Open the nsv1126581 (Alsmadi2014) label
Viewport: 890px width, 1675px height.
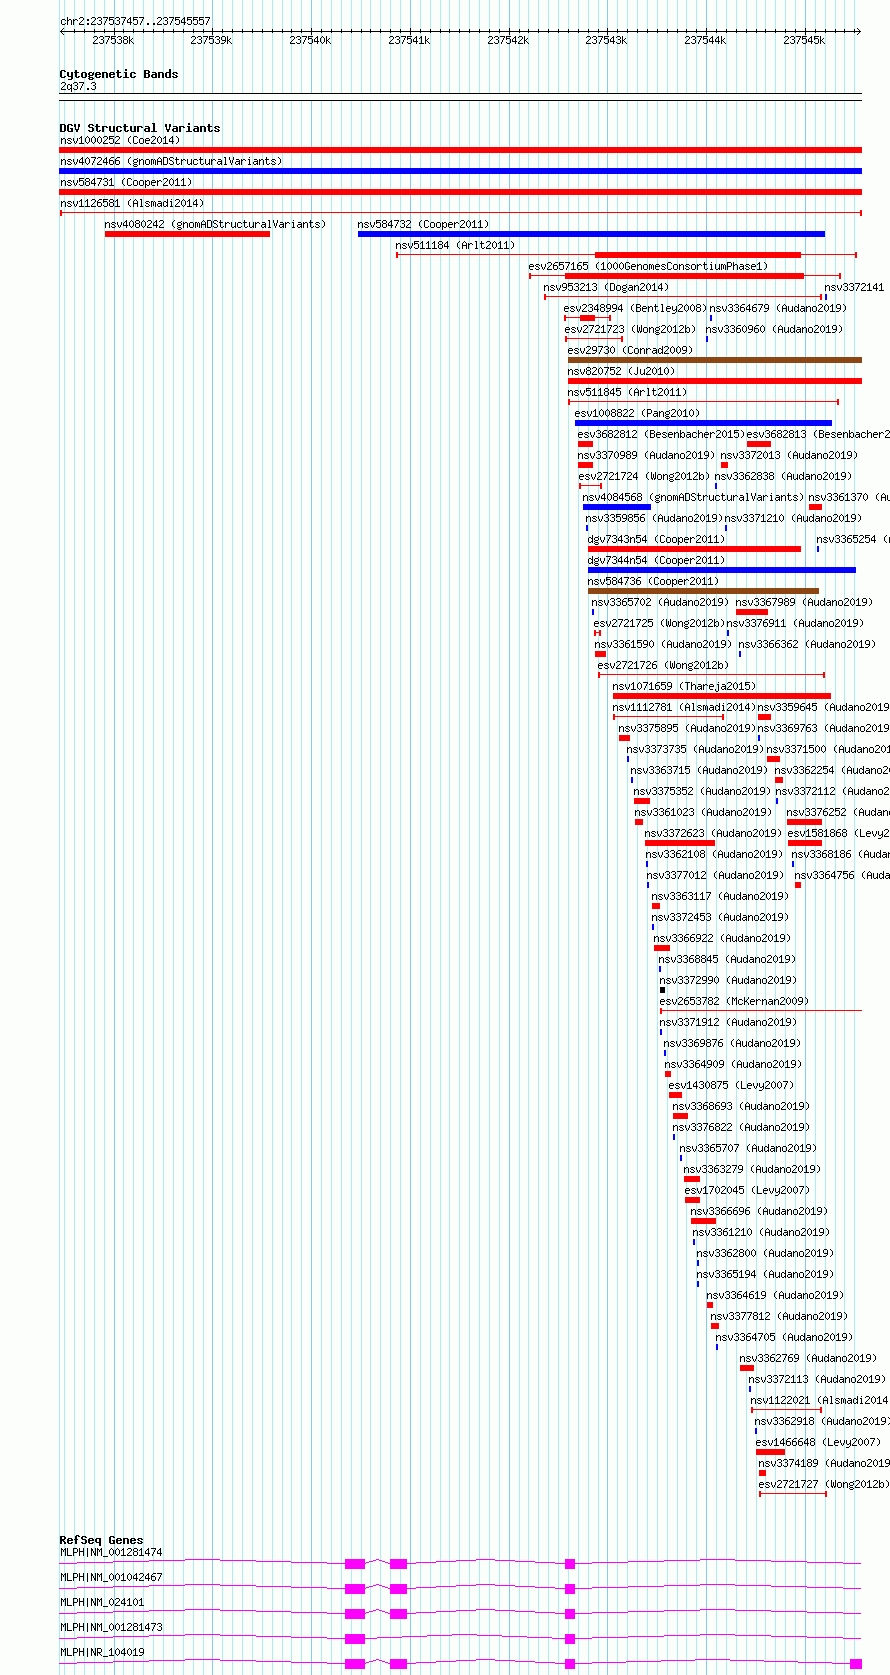click(132, 203)
